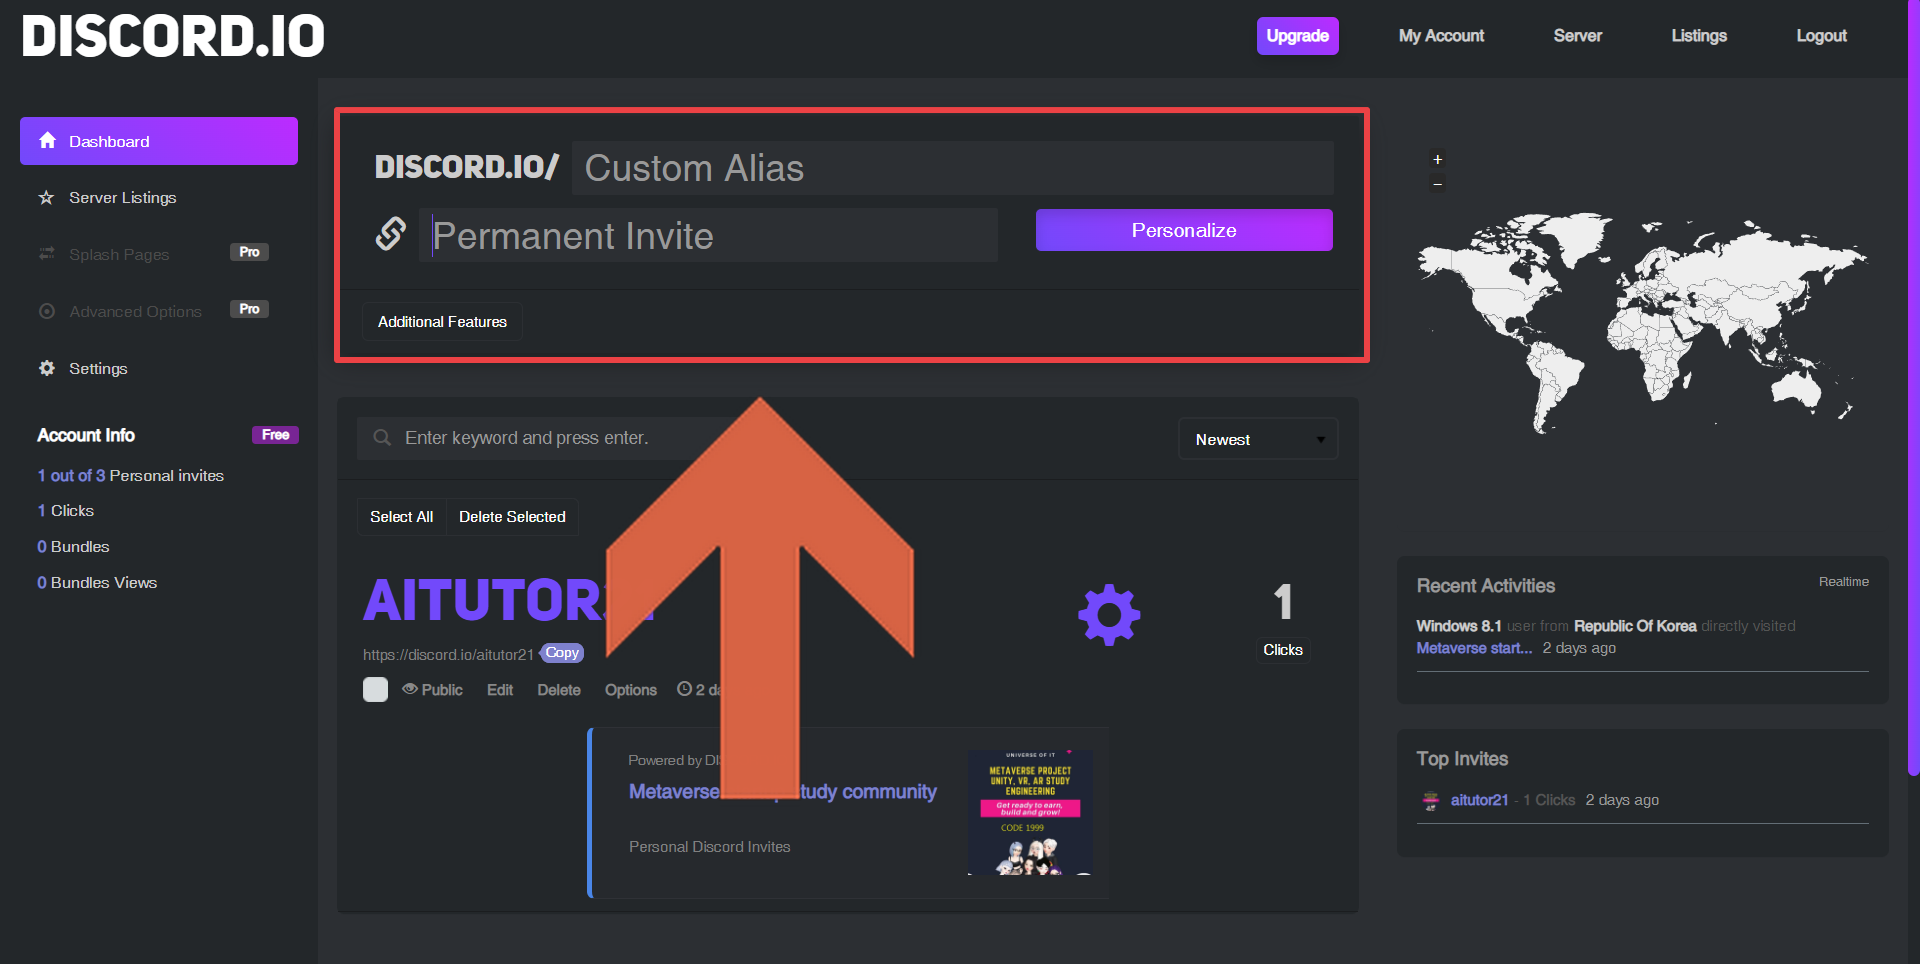Open Splash Pages
1920x964 pixels.
(x=119, y=255)
